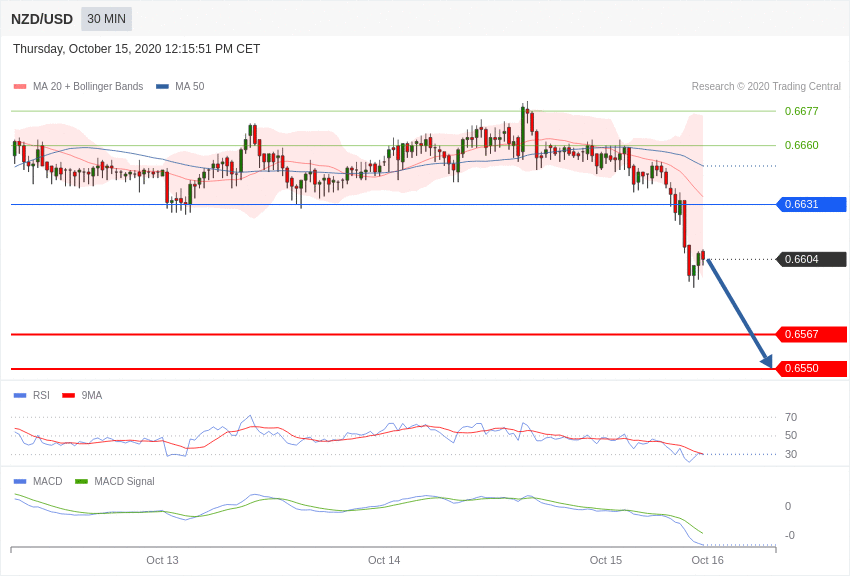Click 'Research © 2020 Trading Central' credit

click(766, 86)
